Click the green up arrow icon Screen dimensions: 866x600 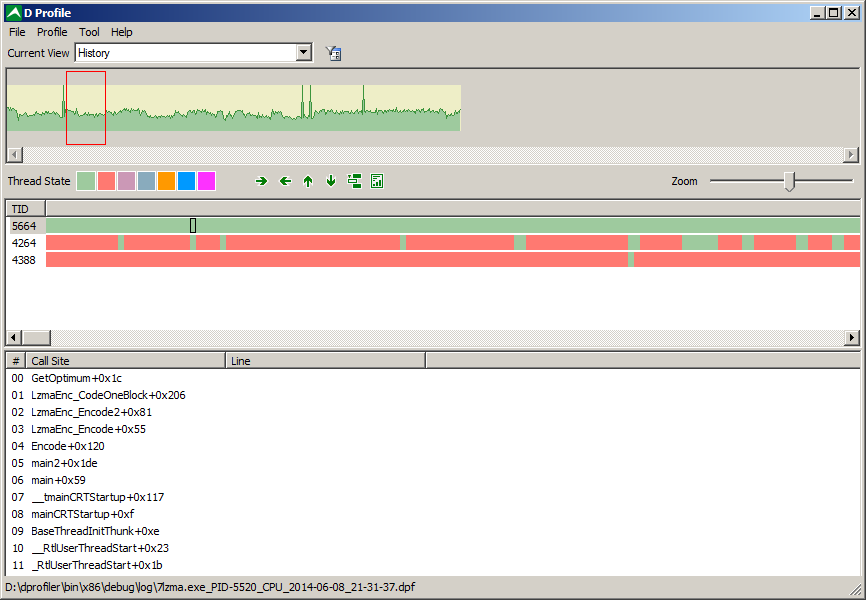(308, 181)
